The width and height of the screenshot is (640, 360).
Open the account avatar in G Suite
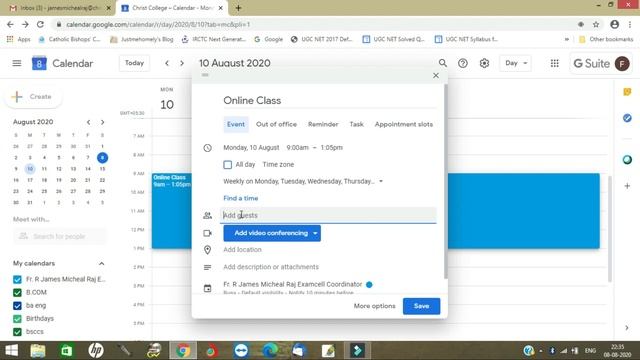click(x=622, y=64)
